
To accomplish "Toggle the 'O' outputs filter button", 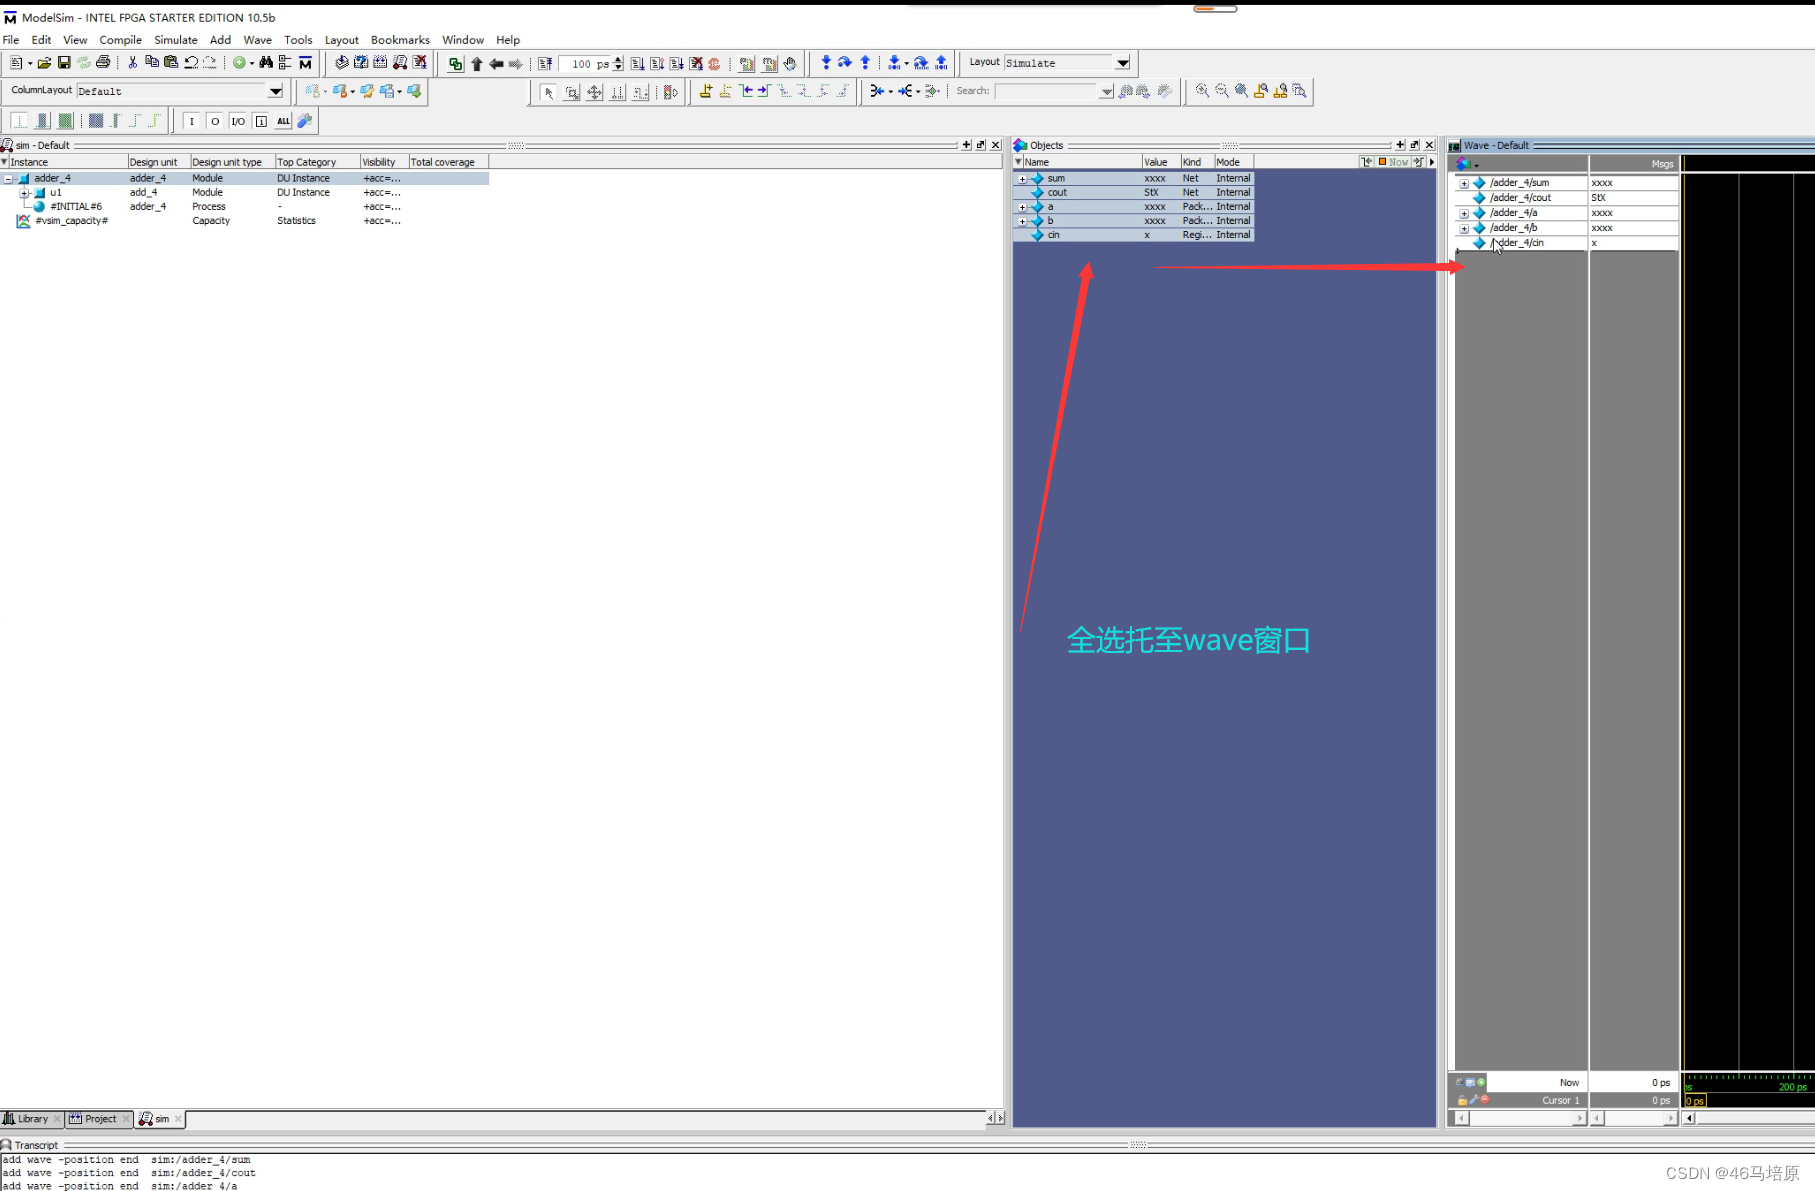I will coord(215,121).
